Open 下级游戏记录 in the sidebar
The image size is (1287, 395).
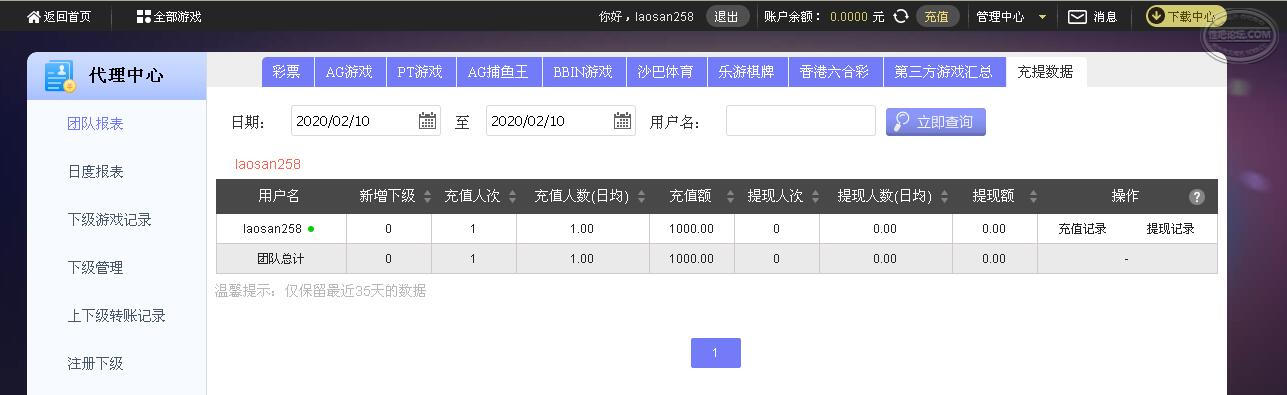[109, 219]
